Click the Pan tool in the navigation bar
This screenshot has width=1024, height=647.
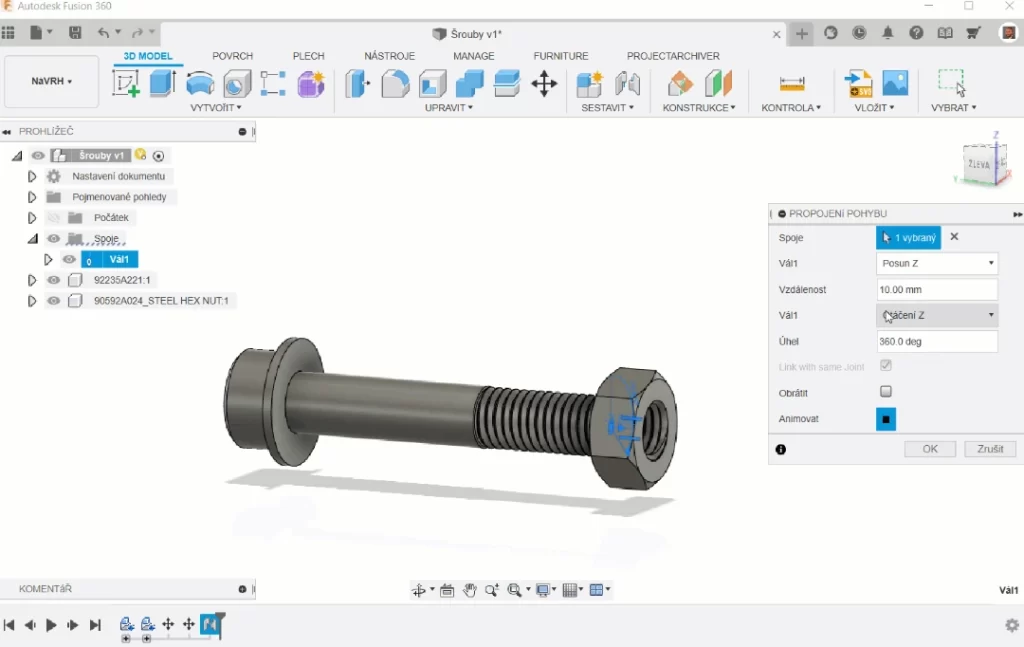click(x=470, y=589)
